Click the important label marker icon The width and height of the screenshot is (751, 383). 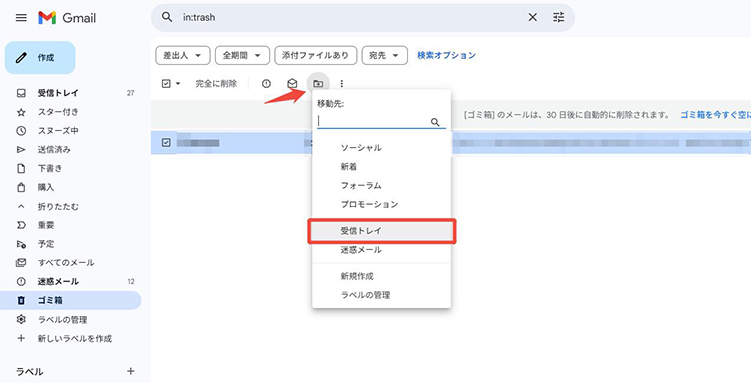pos(21,225)
